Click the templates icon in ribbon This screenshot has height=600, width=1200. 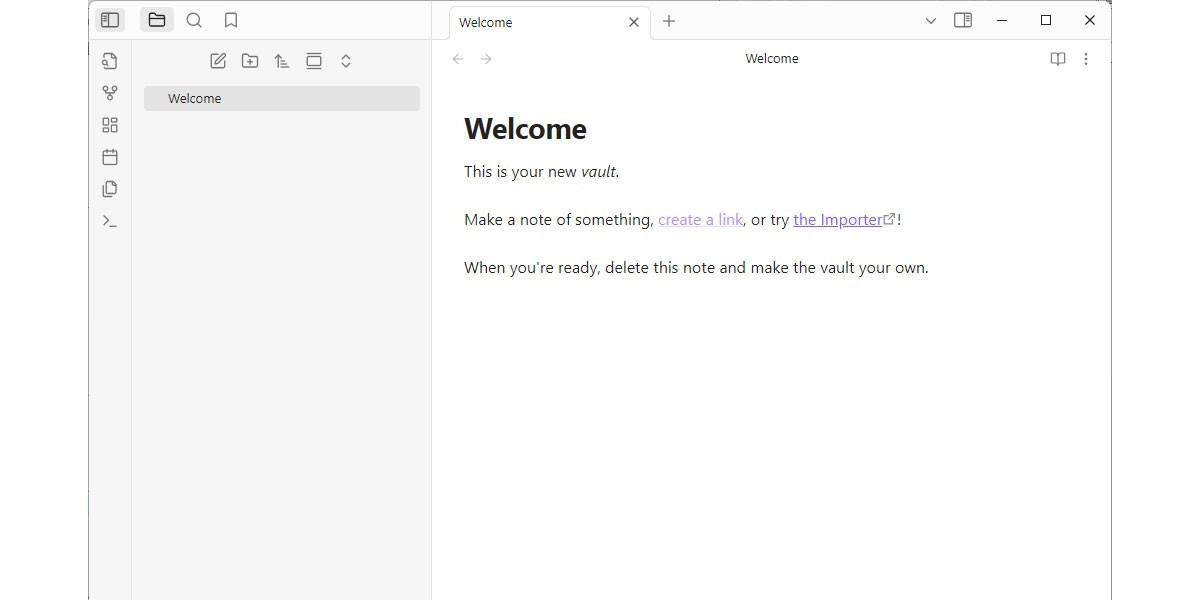click(x=110, y=189)
